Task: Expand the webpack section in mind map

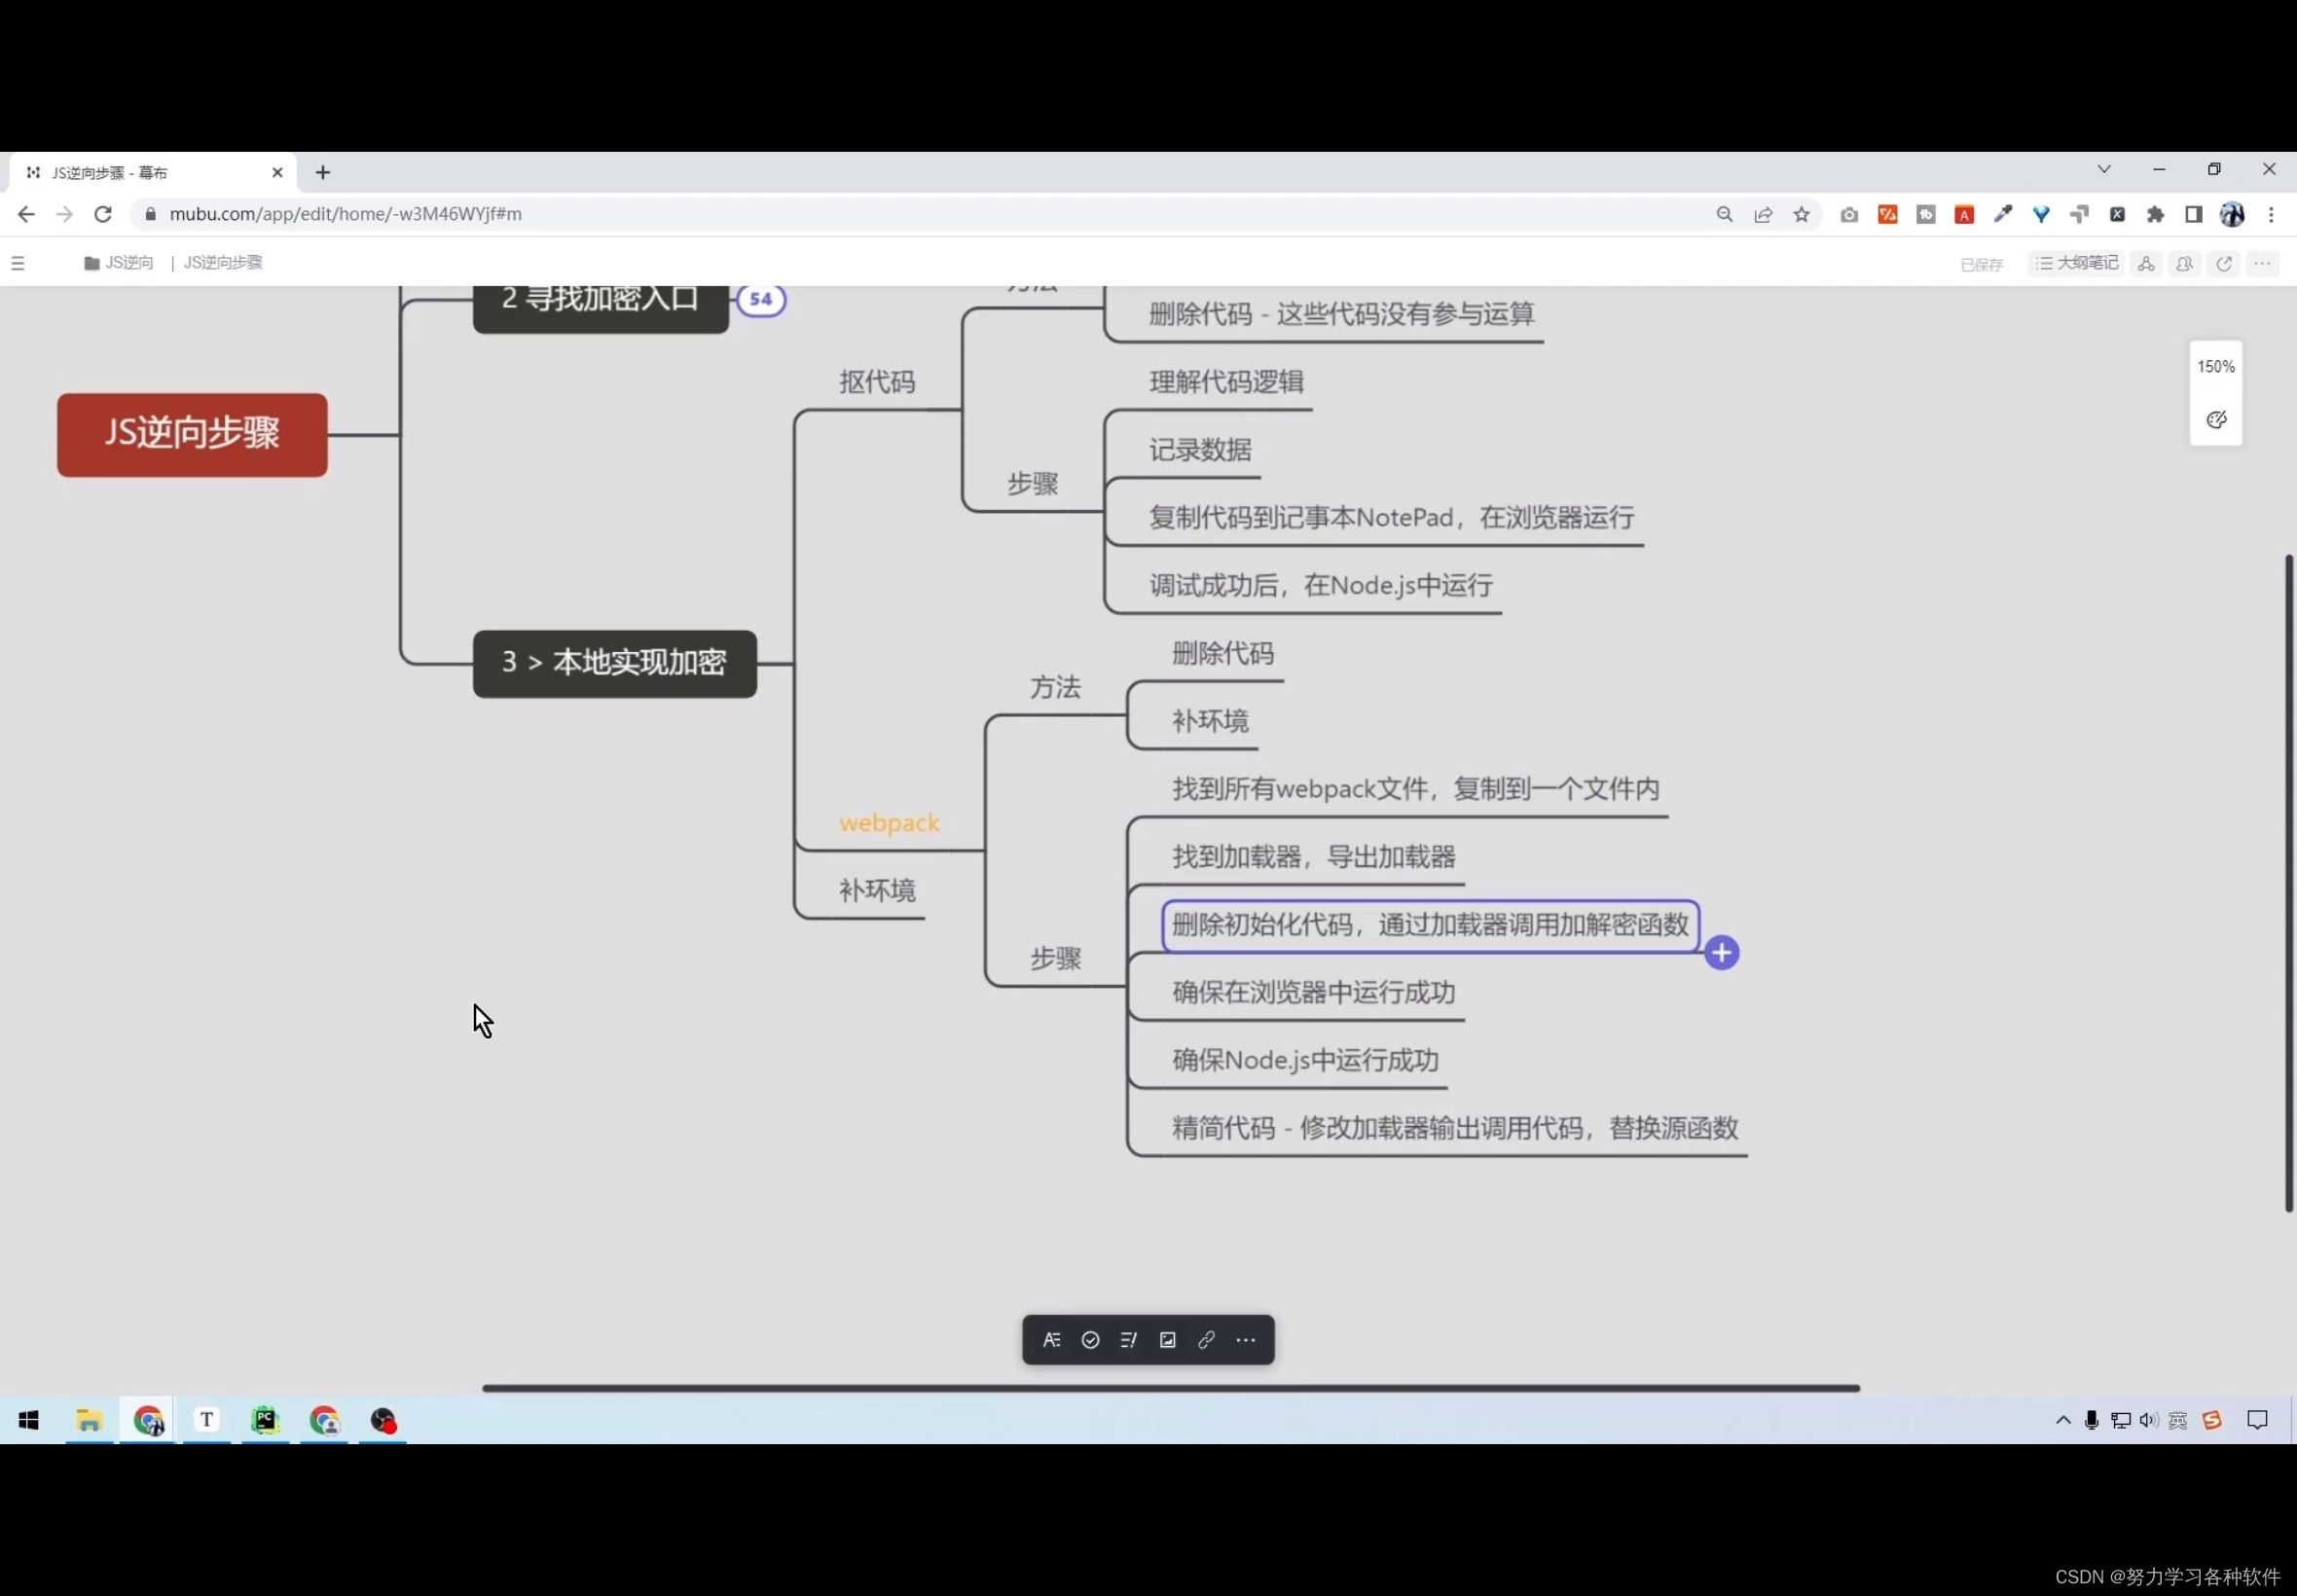Action: (891, 821)
